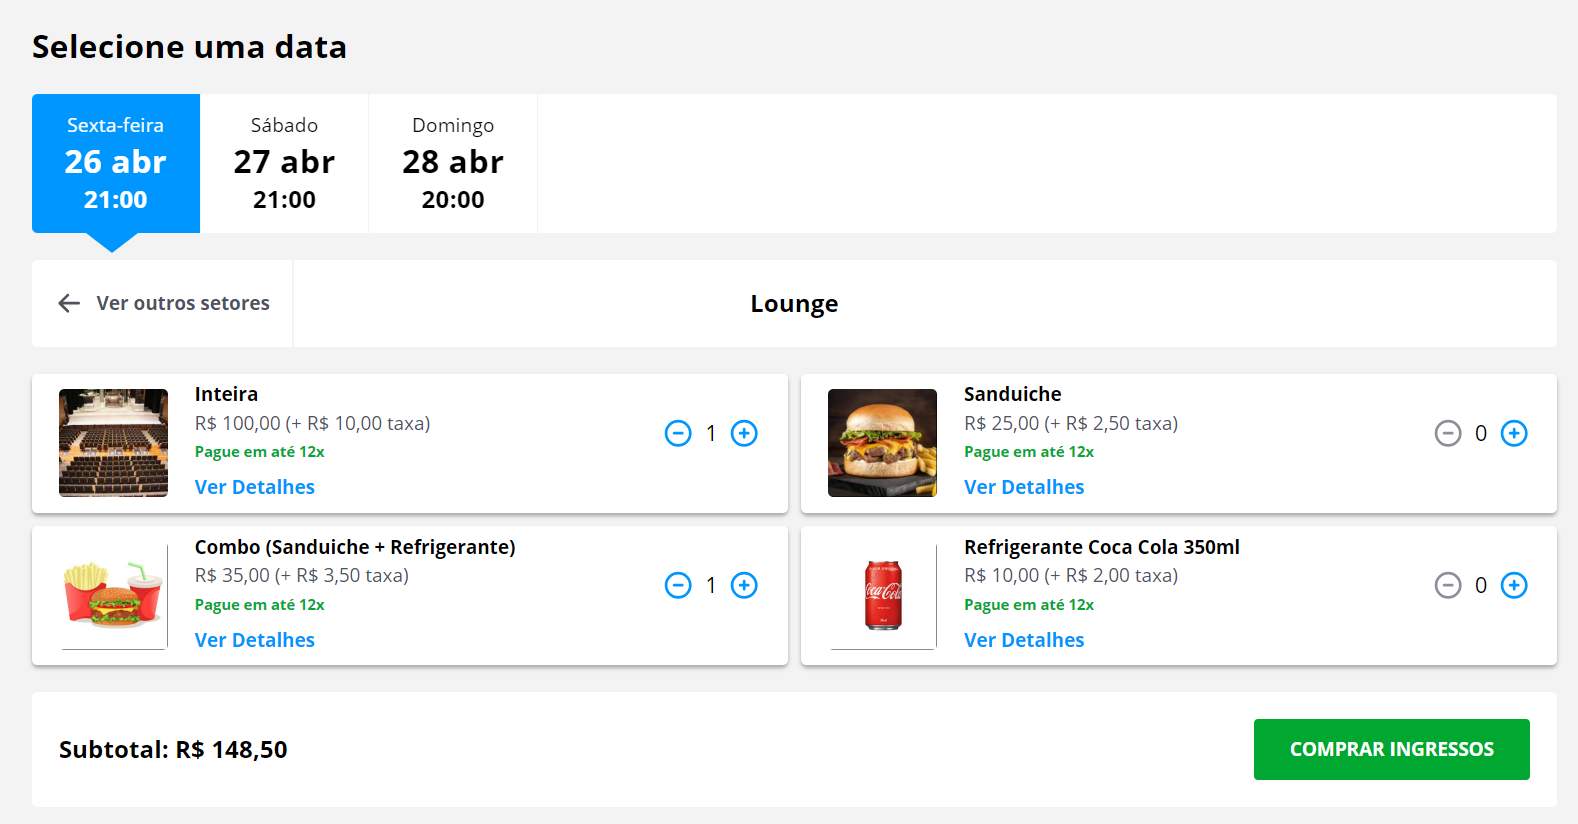Click minus icon for Sanduiche quantity
This screenshot has width=1578, height=824.
1448,433
